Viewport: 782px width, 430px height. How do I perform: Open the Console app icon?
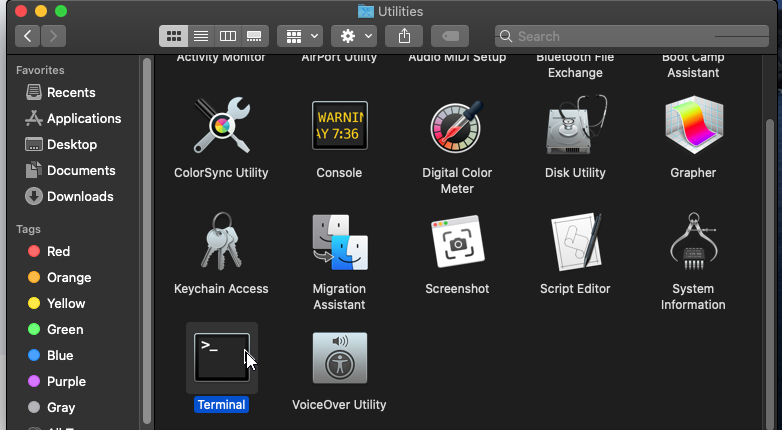(x=339, y=126)
